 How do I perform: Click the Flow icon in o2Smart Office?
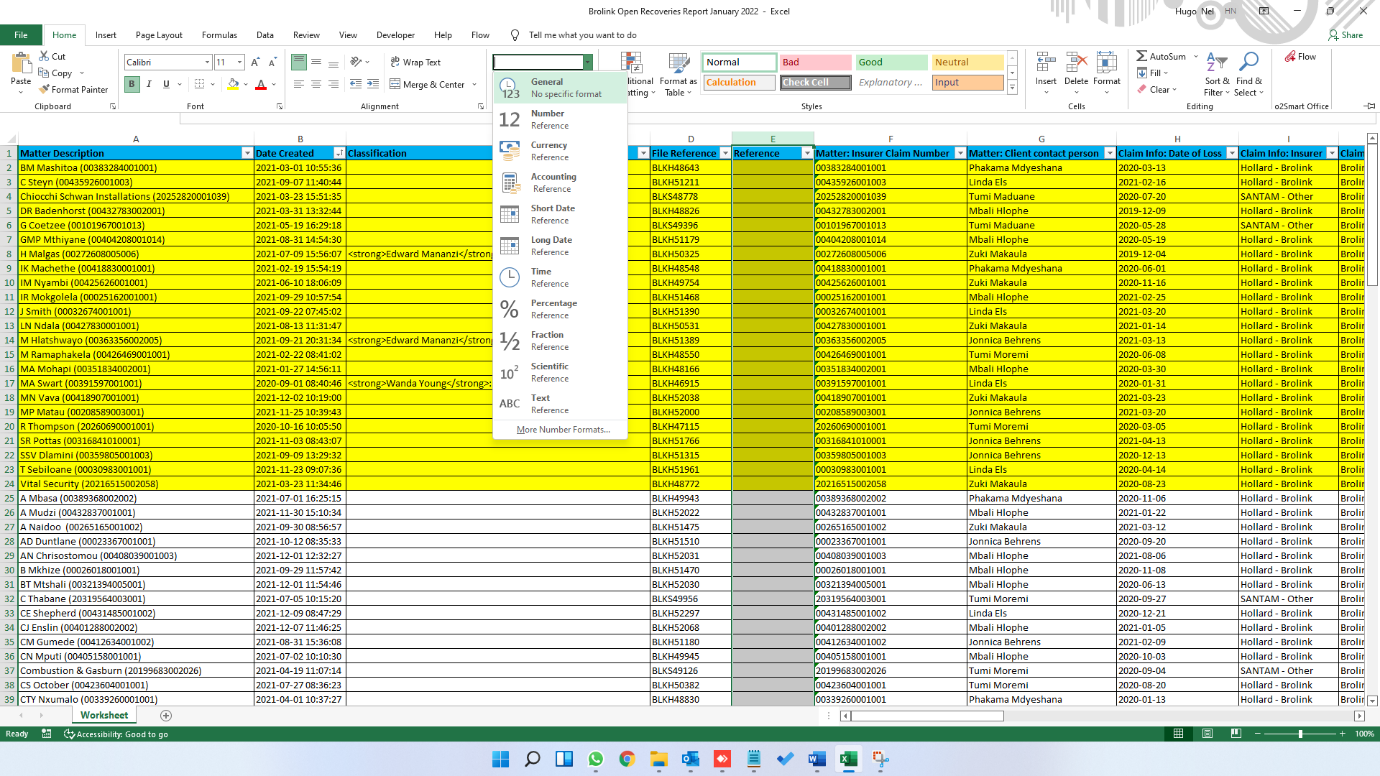pos(1290,57)
